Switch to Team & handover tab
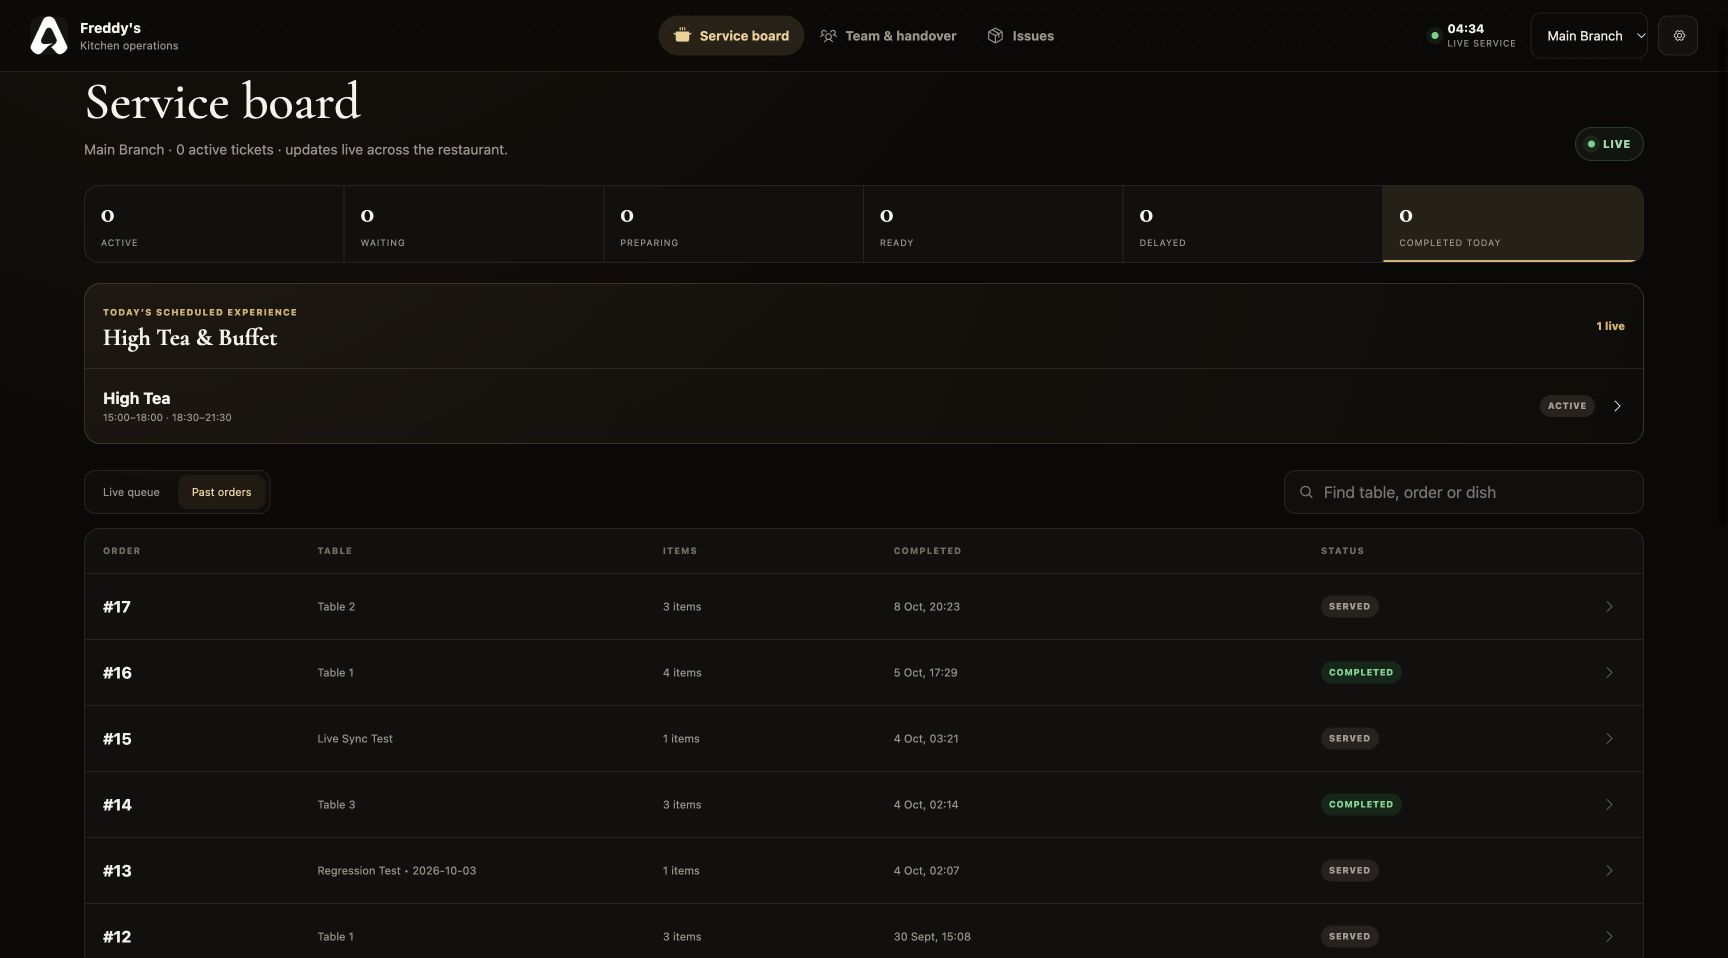 tap(888, 36)
